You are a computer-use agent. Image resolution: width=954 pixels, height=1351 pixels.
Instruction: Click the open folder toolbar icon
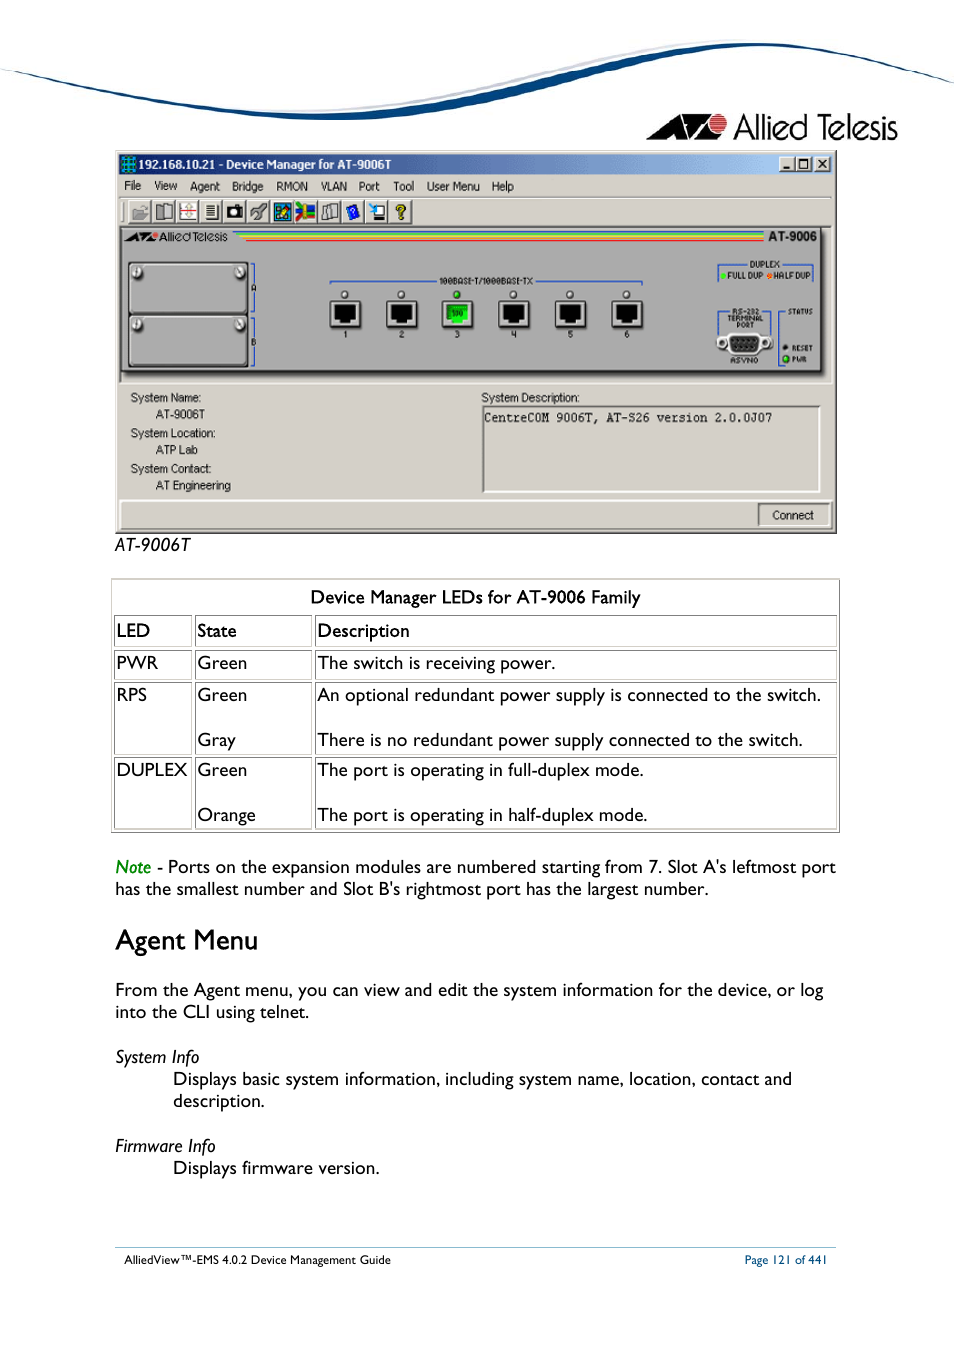coord(140,212)
